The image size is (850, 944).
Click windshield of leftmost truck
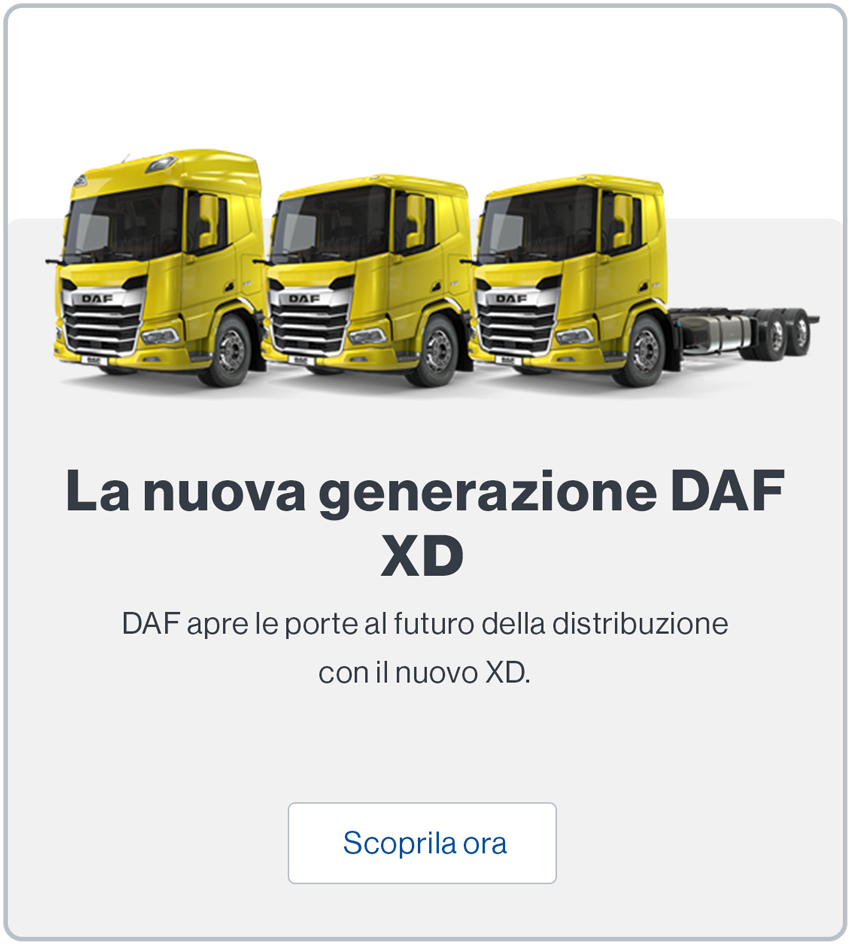[122, 224]
